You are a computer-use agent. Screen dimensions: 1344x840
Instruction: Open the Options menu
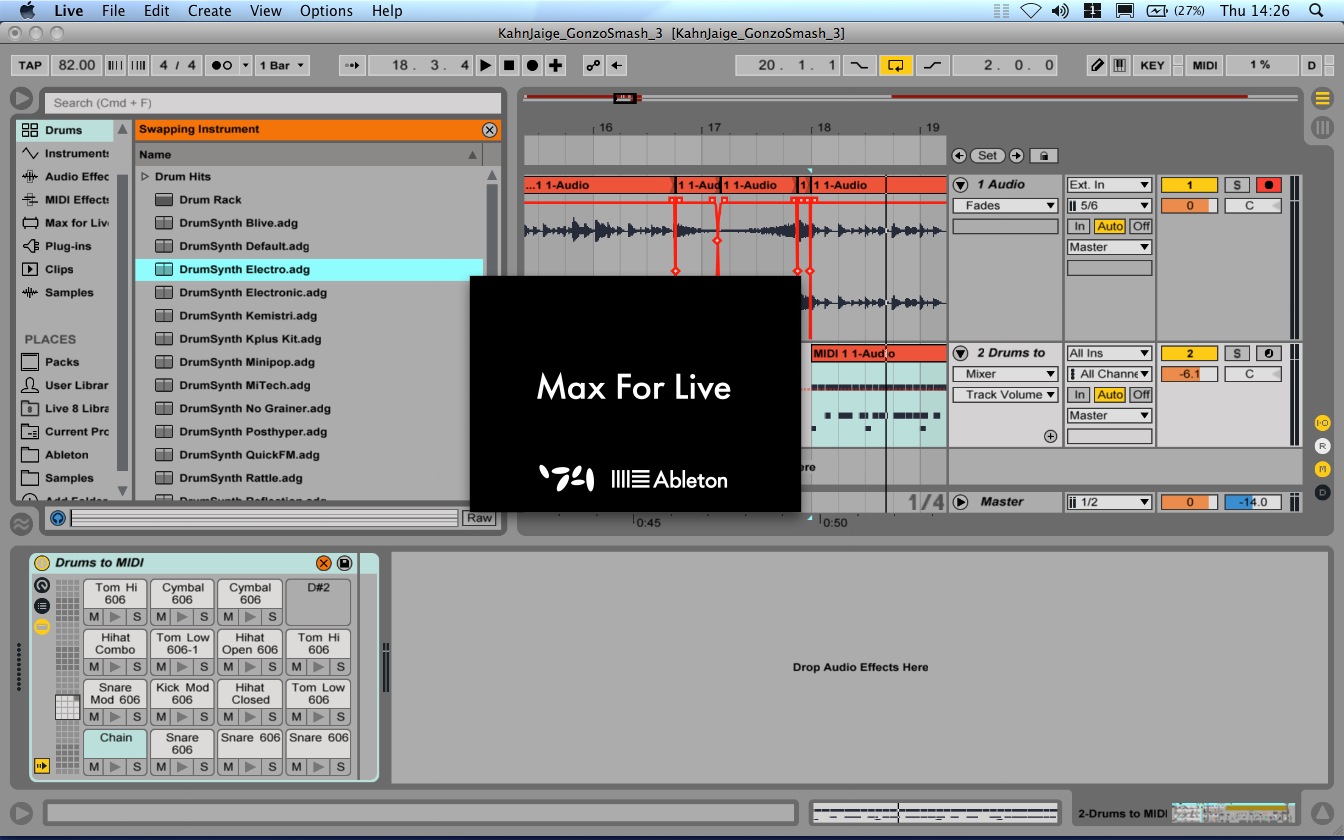click(326, 11)
